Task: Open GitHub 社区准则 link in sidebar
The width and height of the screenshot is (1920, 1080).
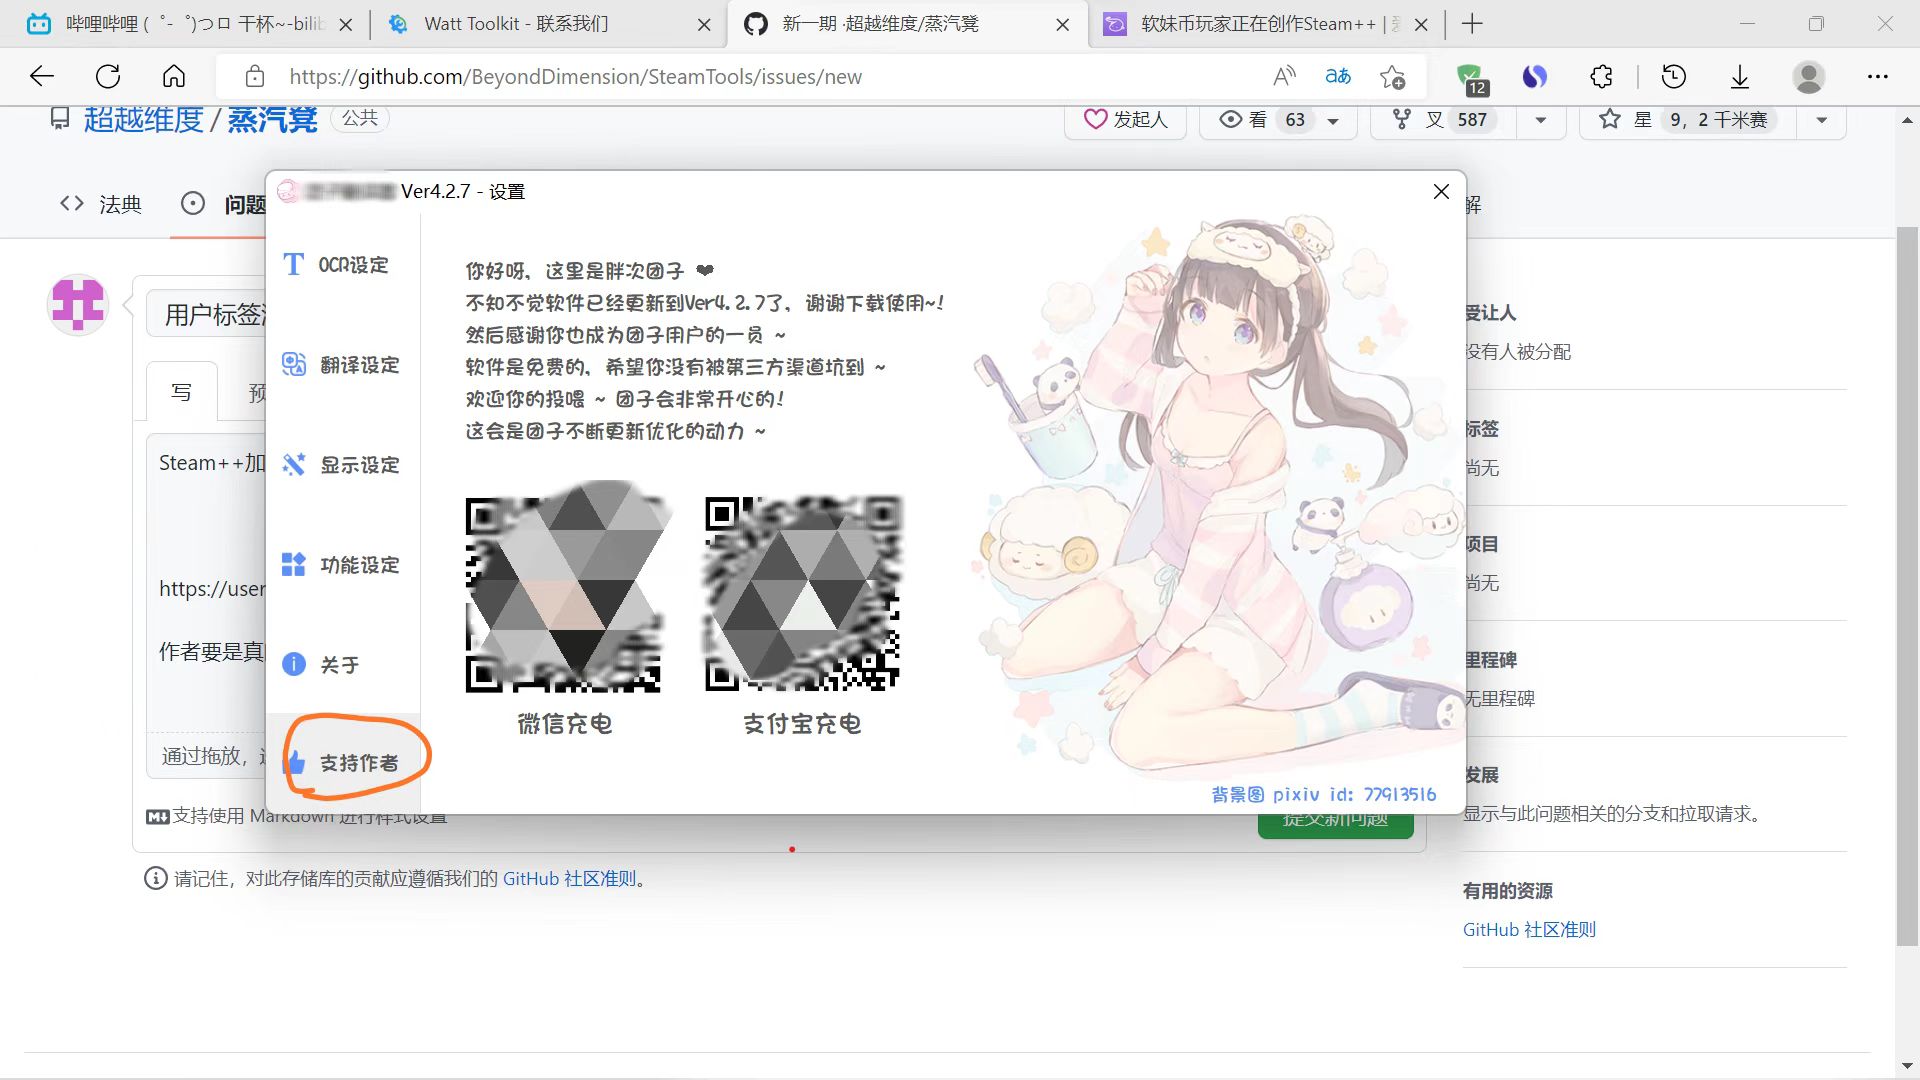Action: (x=1529, y=930)
